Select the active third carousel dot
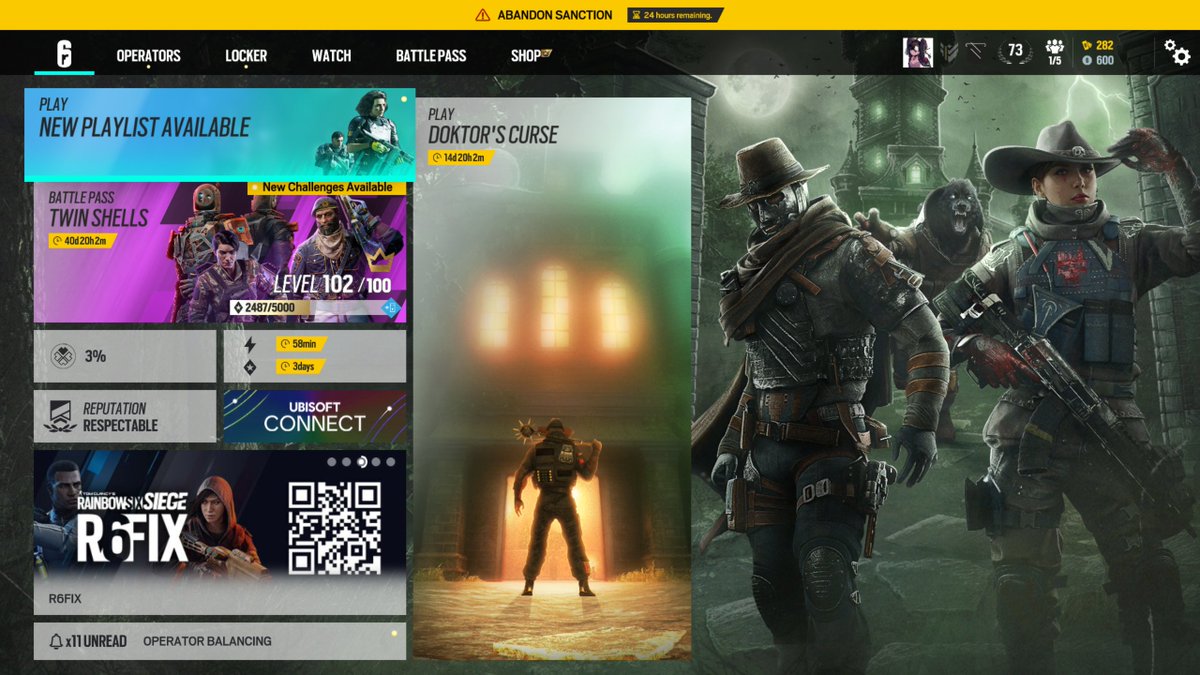The width and height of the screenshot is (1200, 675). click(x=362, y=462)
